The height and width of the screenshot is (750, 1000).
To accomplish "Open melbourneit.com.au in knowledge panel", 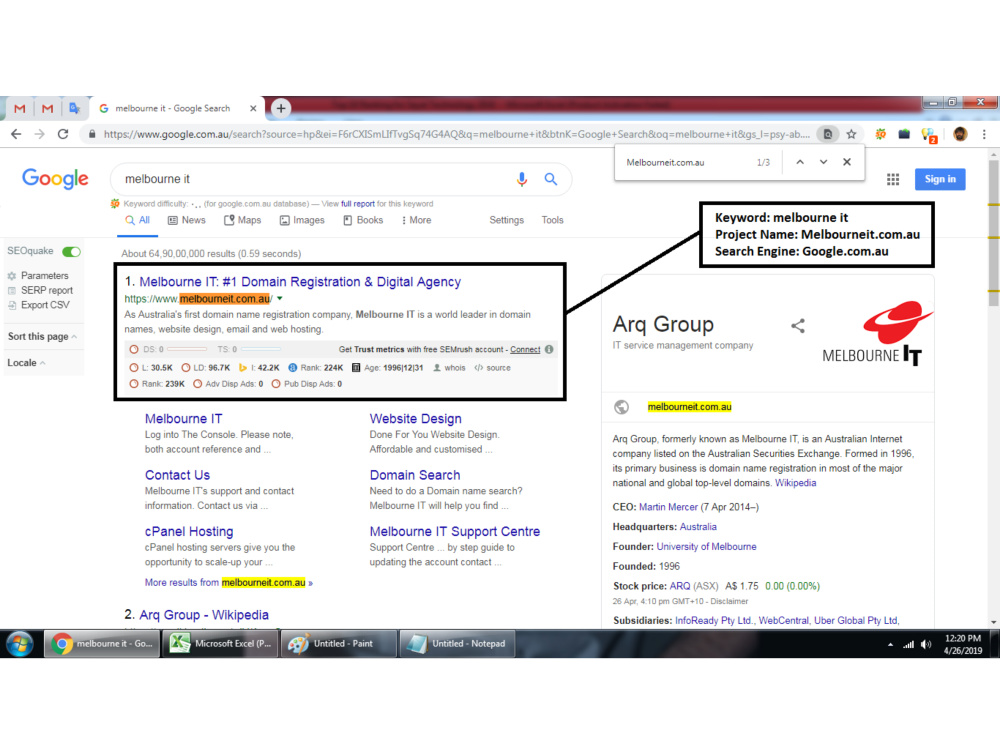I will 689,407.
